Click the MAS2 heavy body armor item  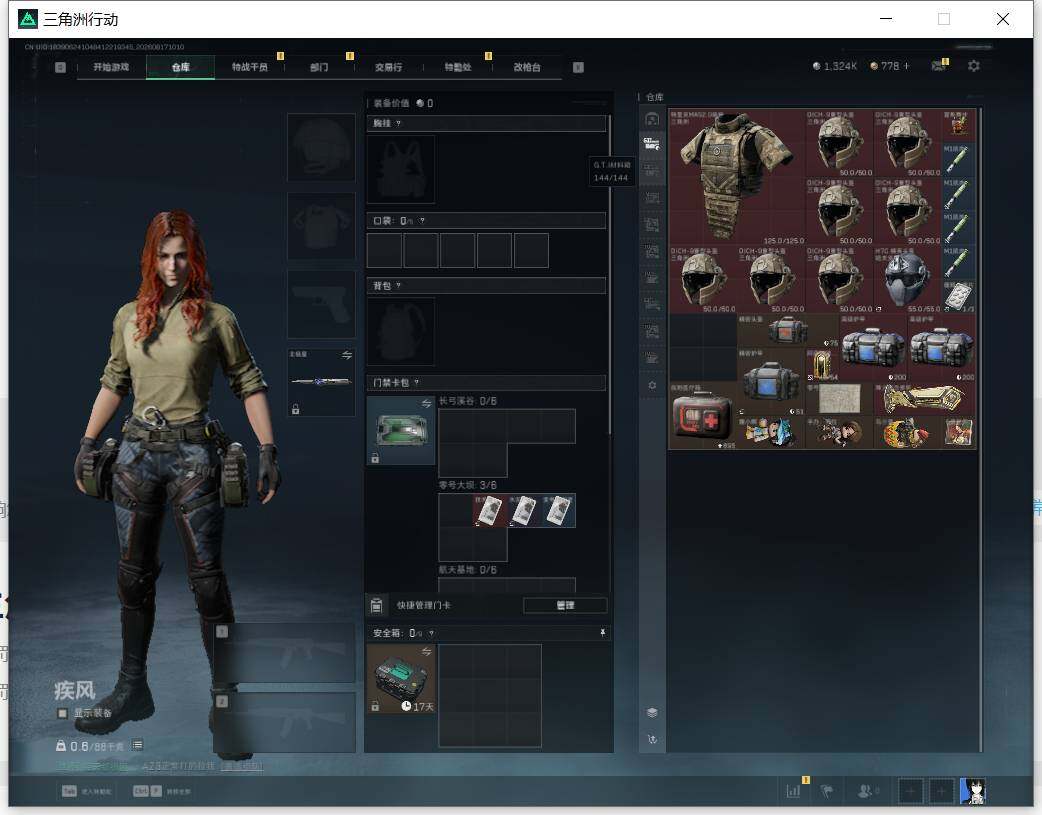736,177
